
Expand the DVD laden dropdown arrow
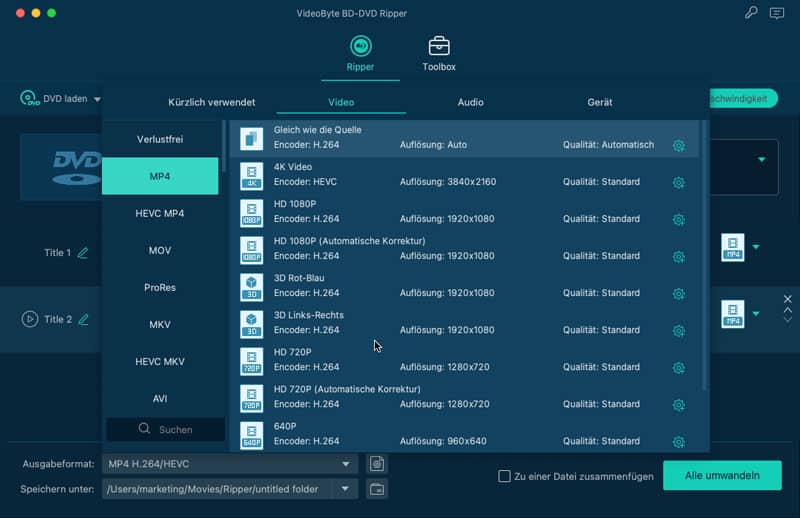click(97, 99)
